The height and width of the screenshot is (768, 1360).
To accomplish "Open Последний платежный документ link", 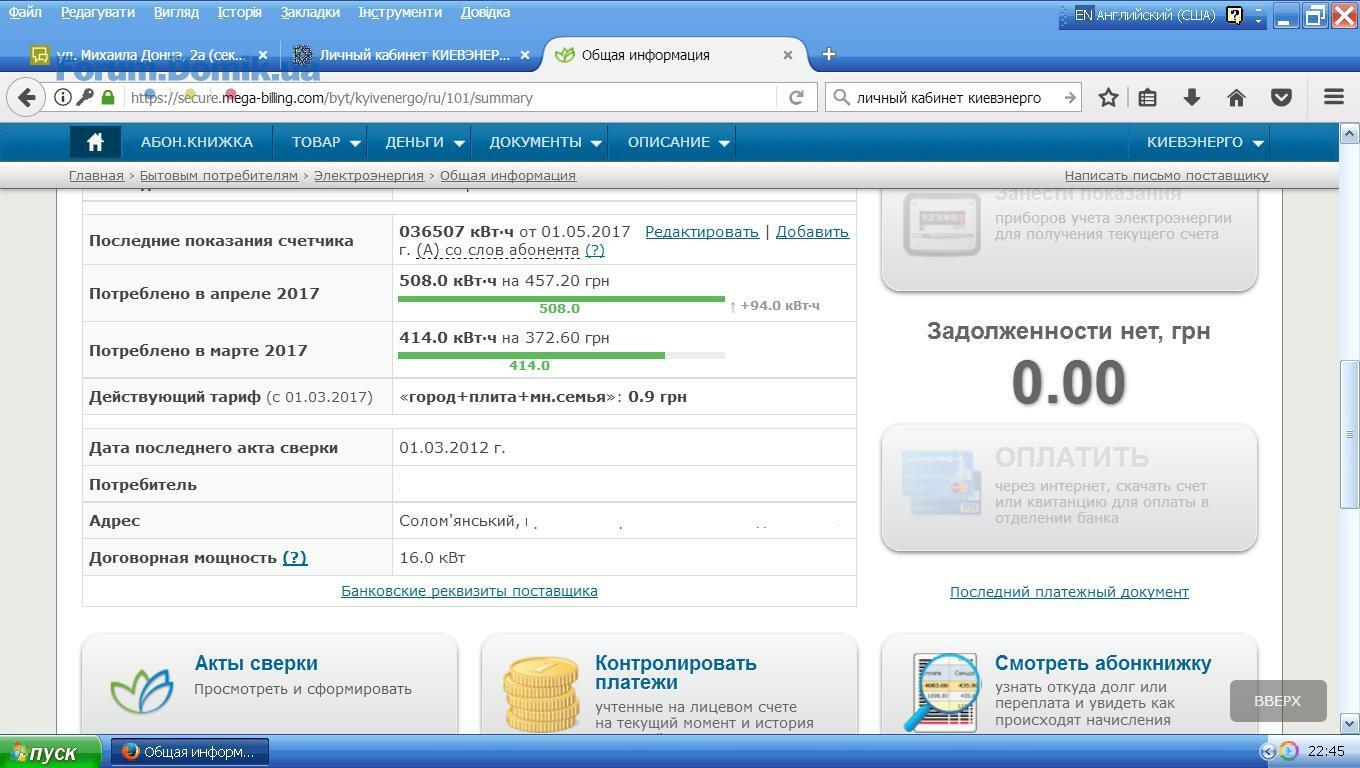I will click(x=1069, y=591).
